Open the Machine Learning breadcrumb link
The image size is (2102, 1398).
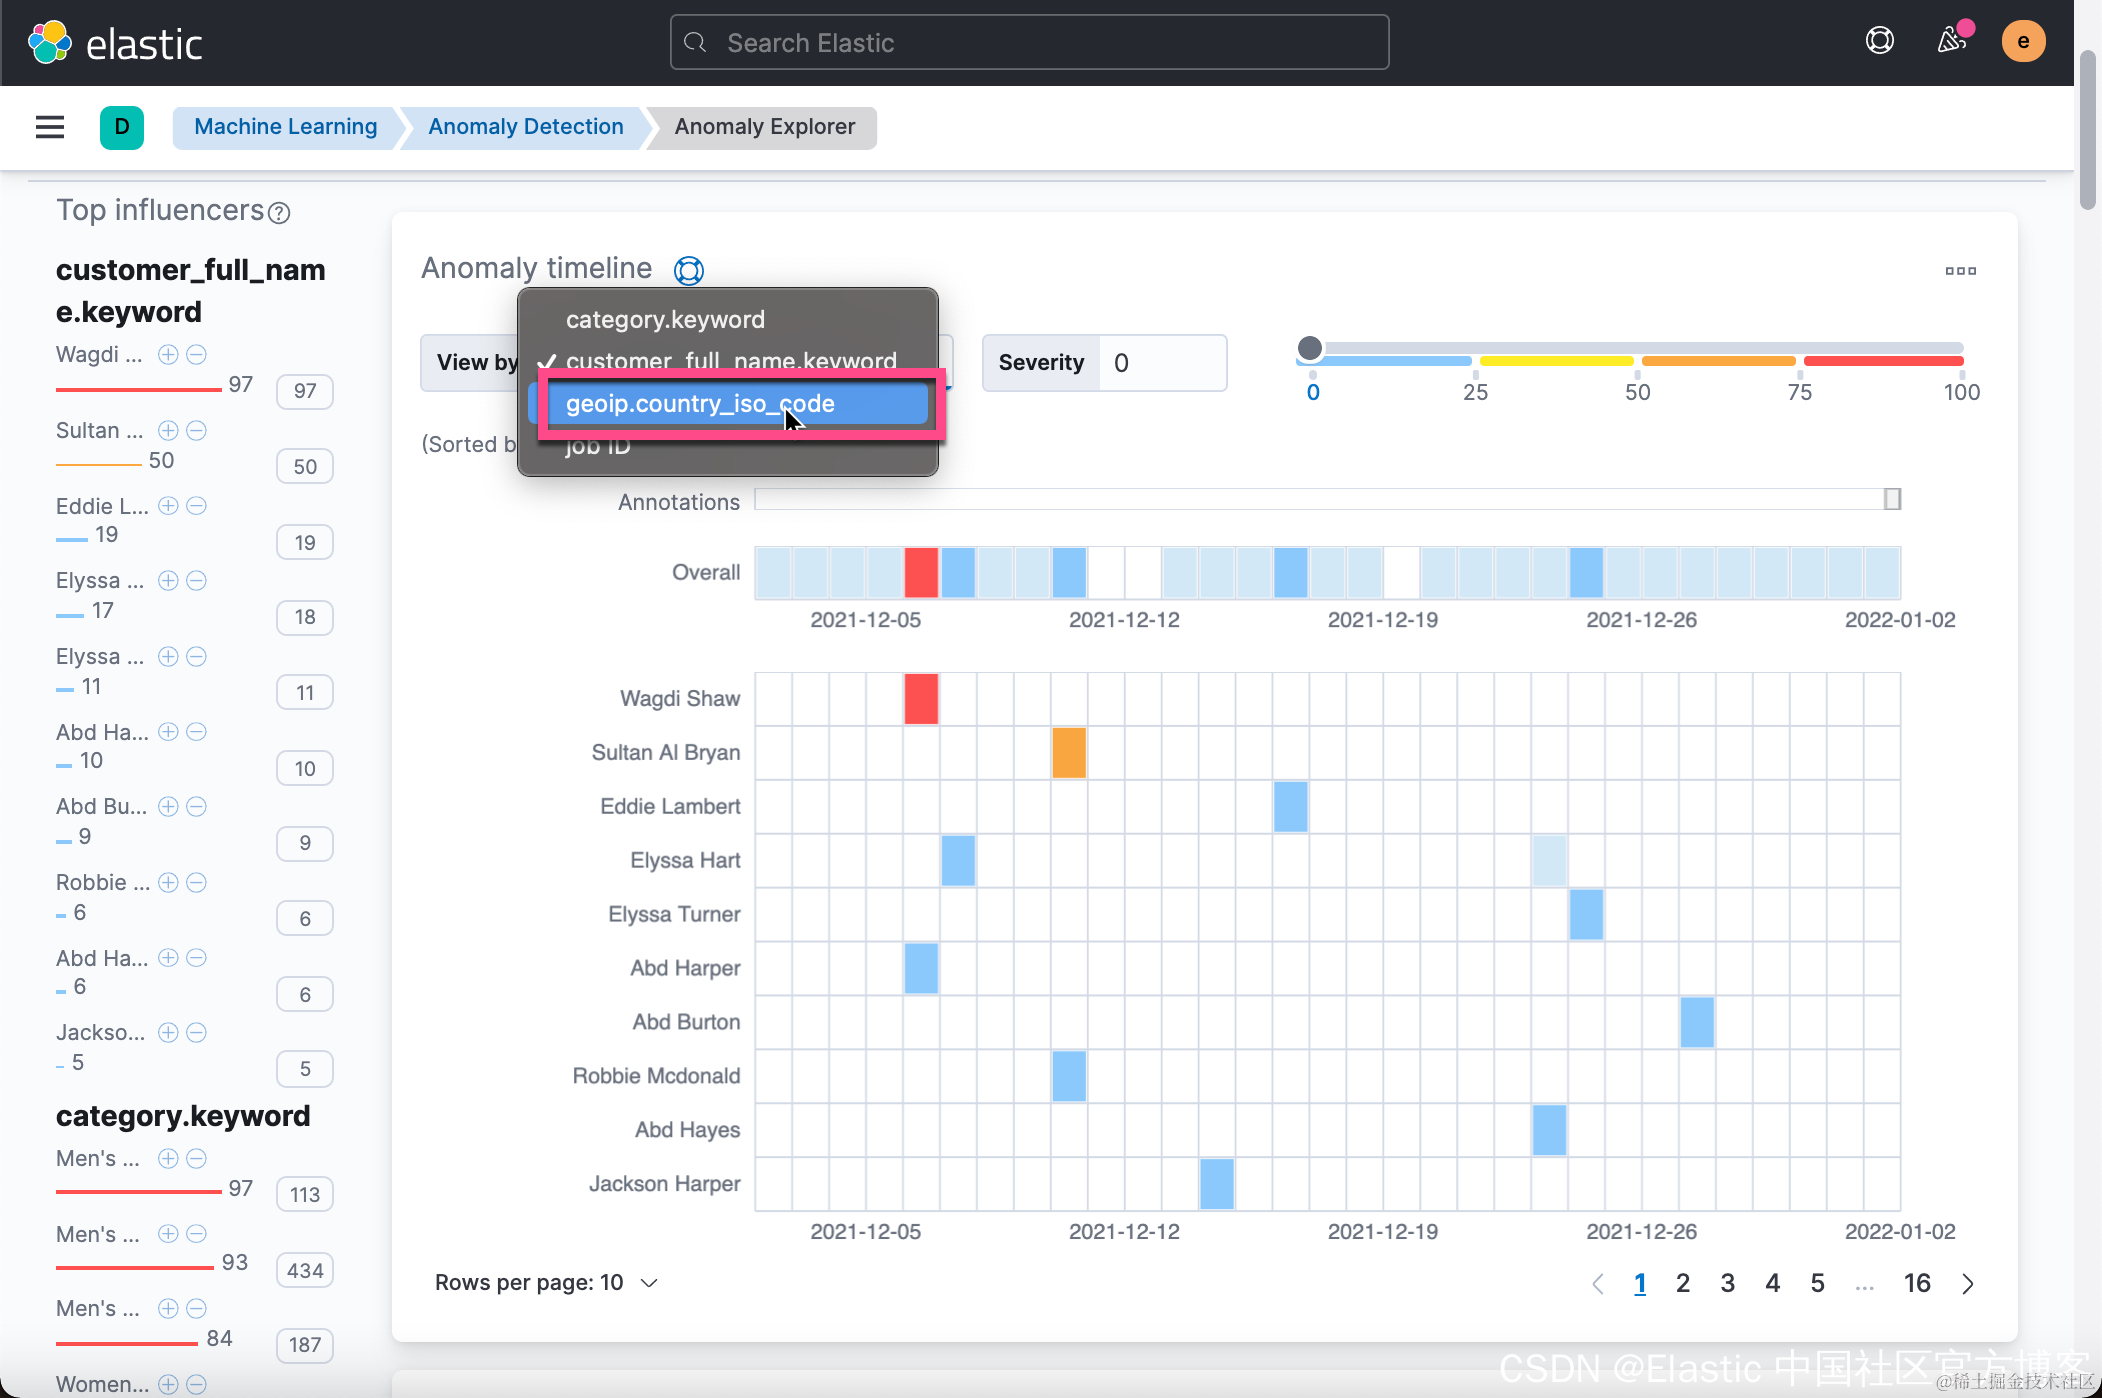tap(285, 127)
